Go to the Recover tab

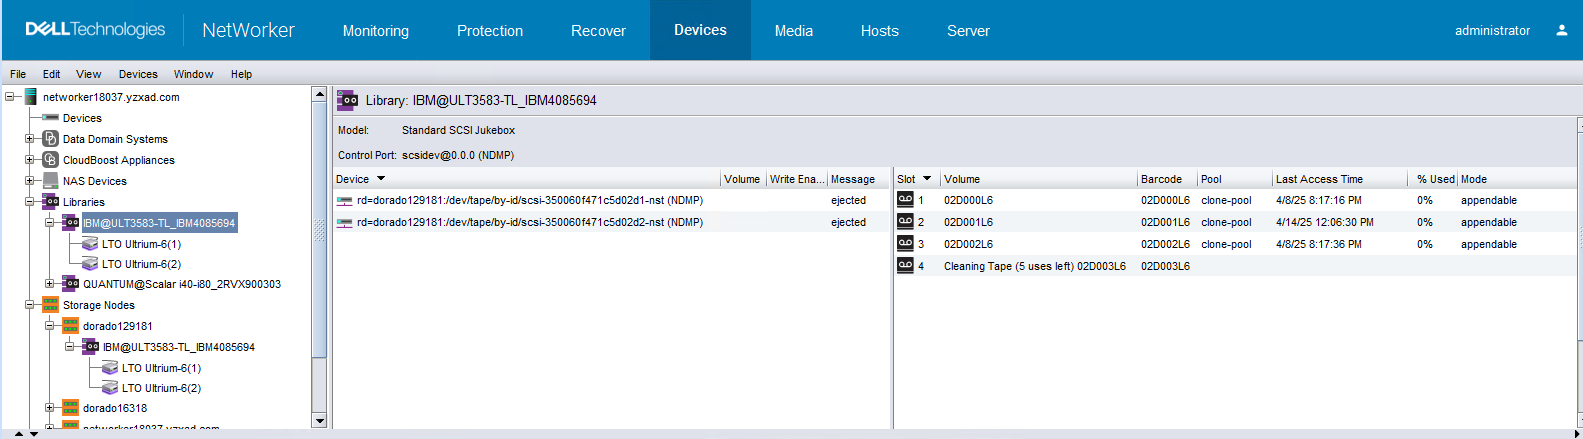click(x=598, y=31)
